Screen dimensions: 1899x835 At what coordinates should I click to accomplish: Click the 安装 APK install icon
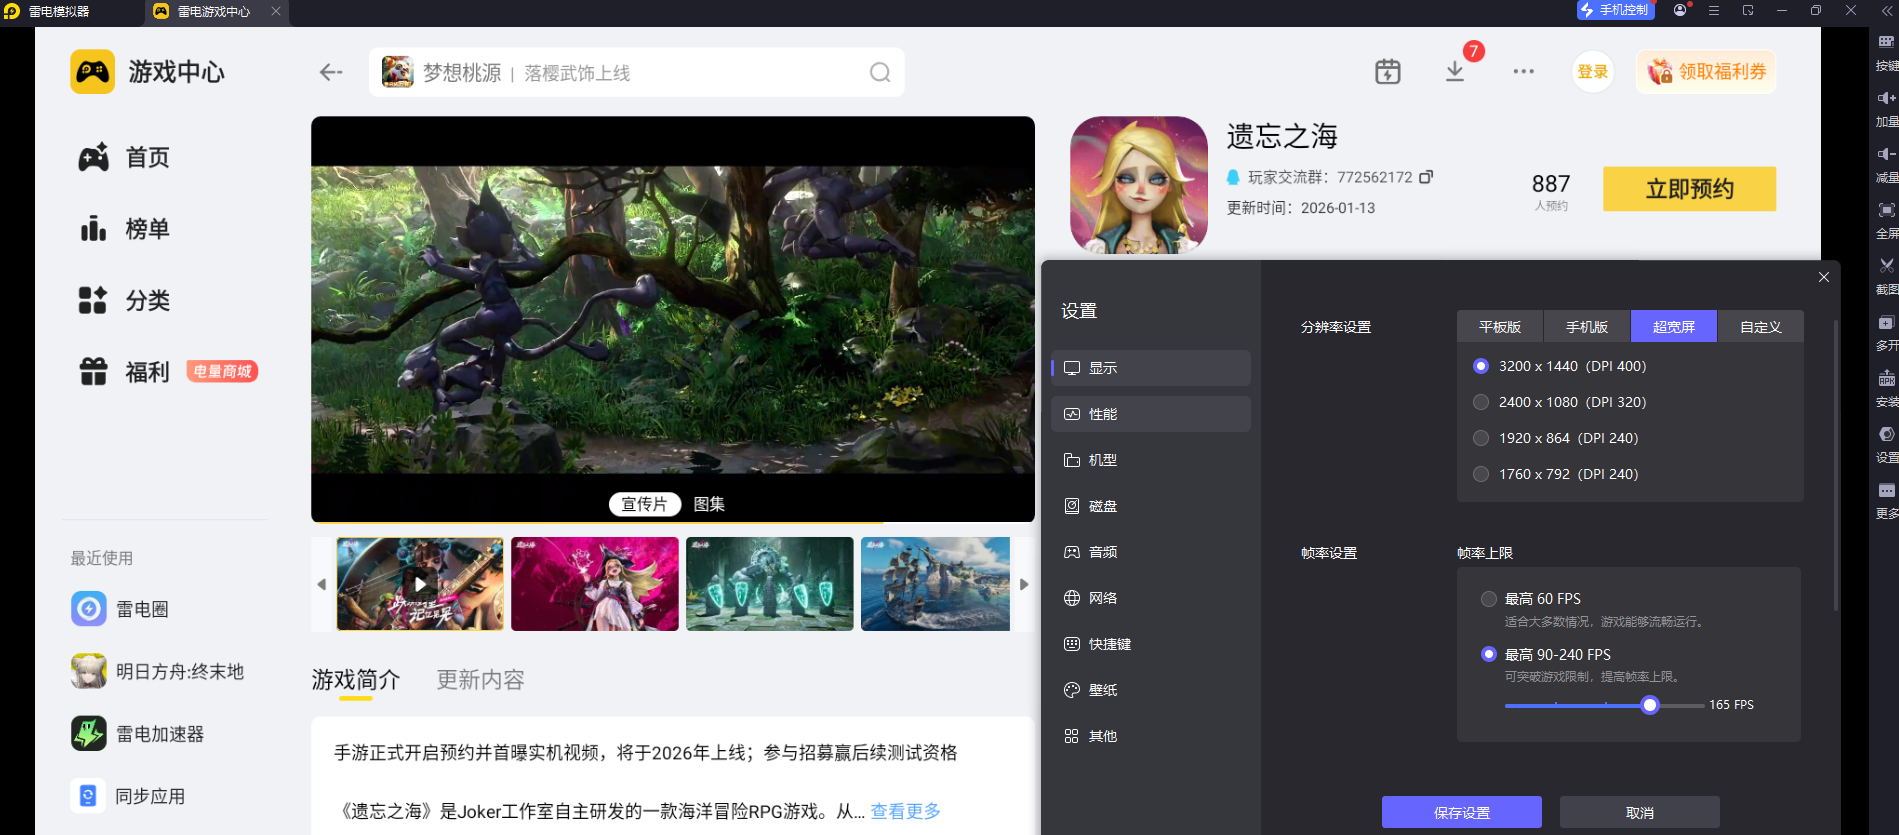pos(1886,378)
